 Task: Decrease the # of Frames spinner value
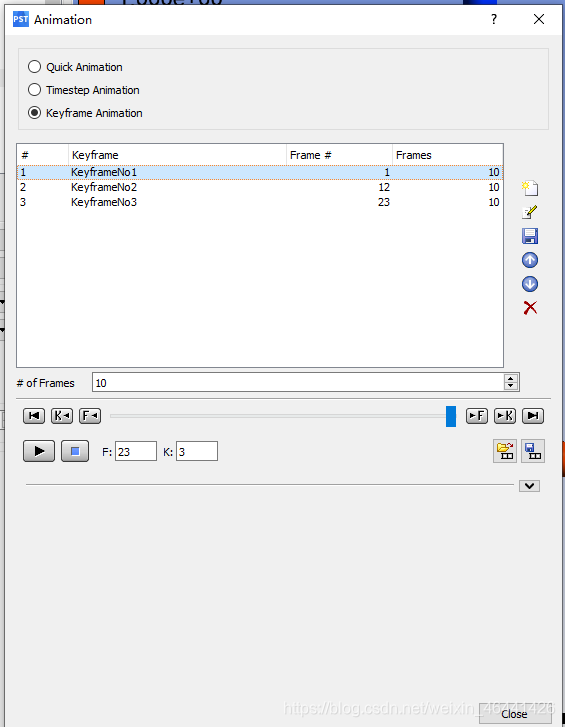pyautogui.click(x=511, y=386)
